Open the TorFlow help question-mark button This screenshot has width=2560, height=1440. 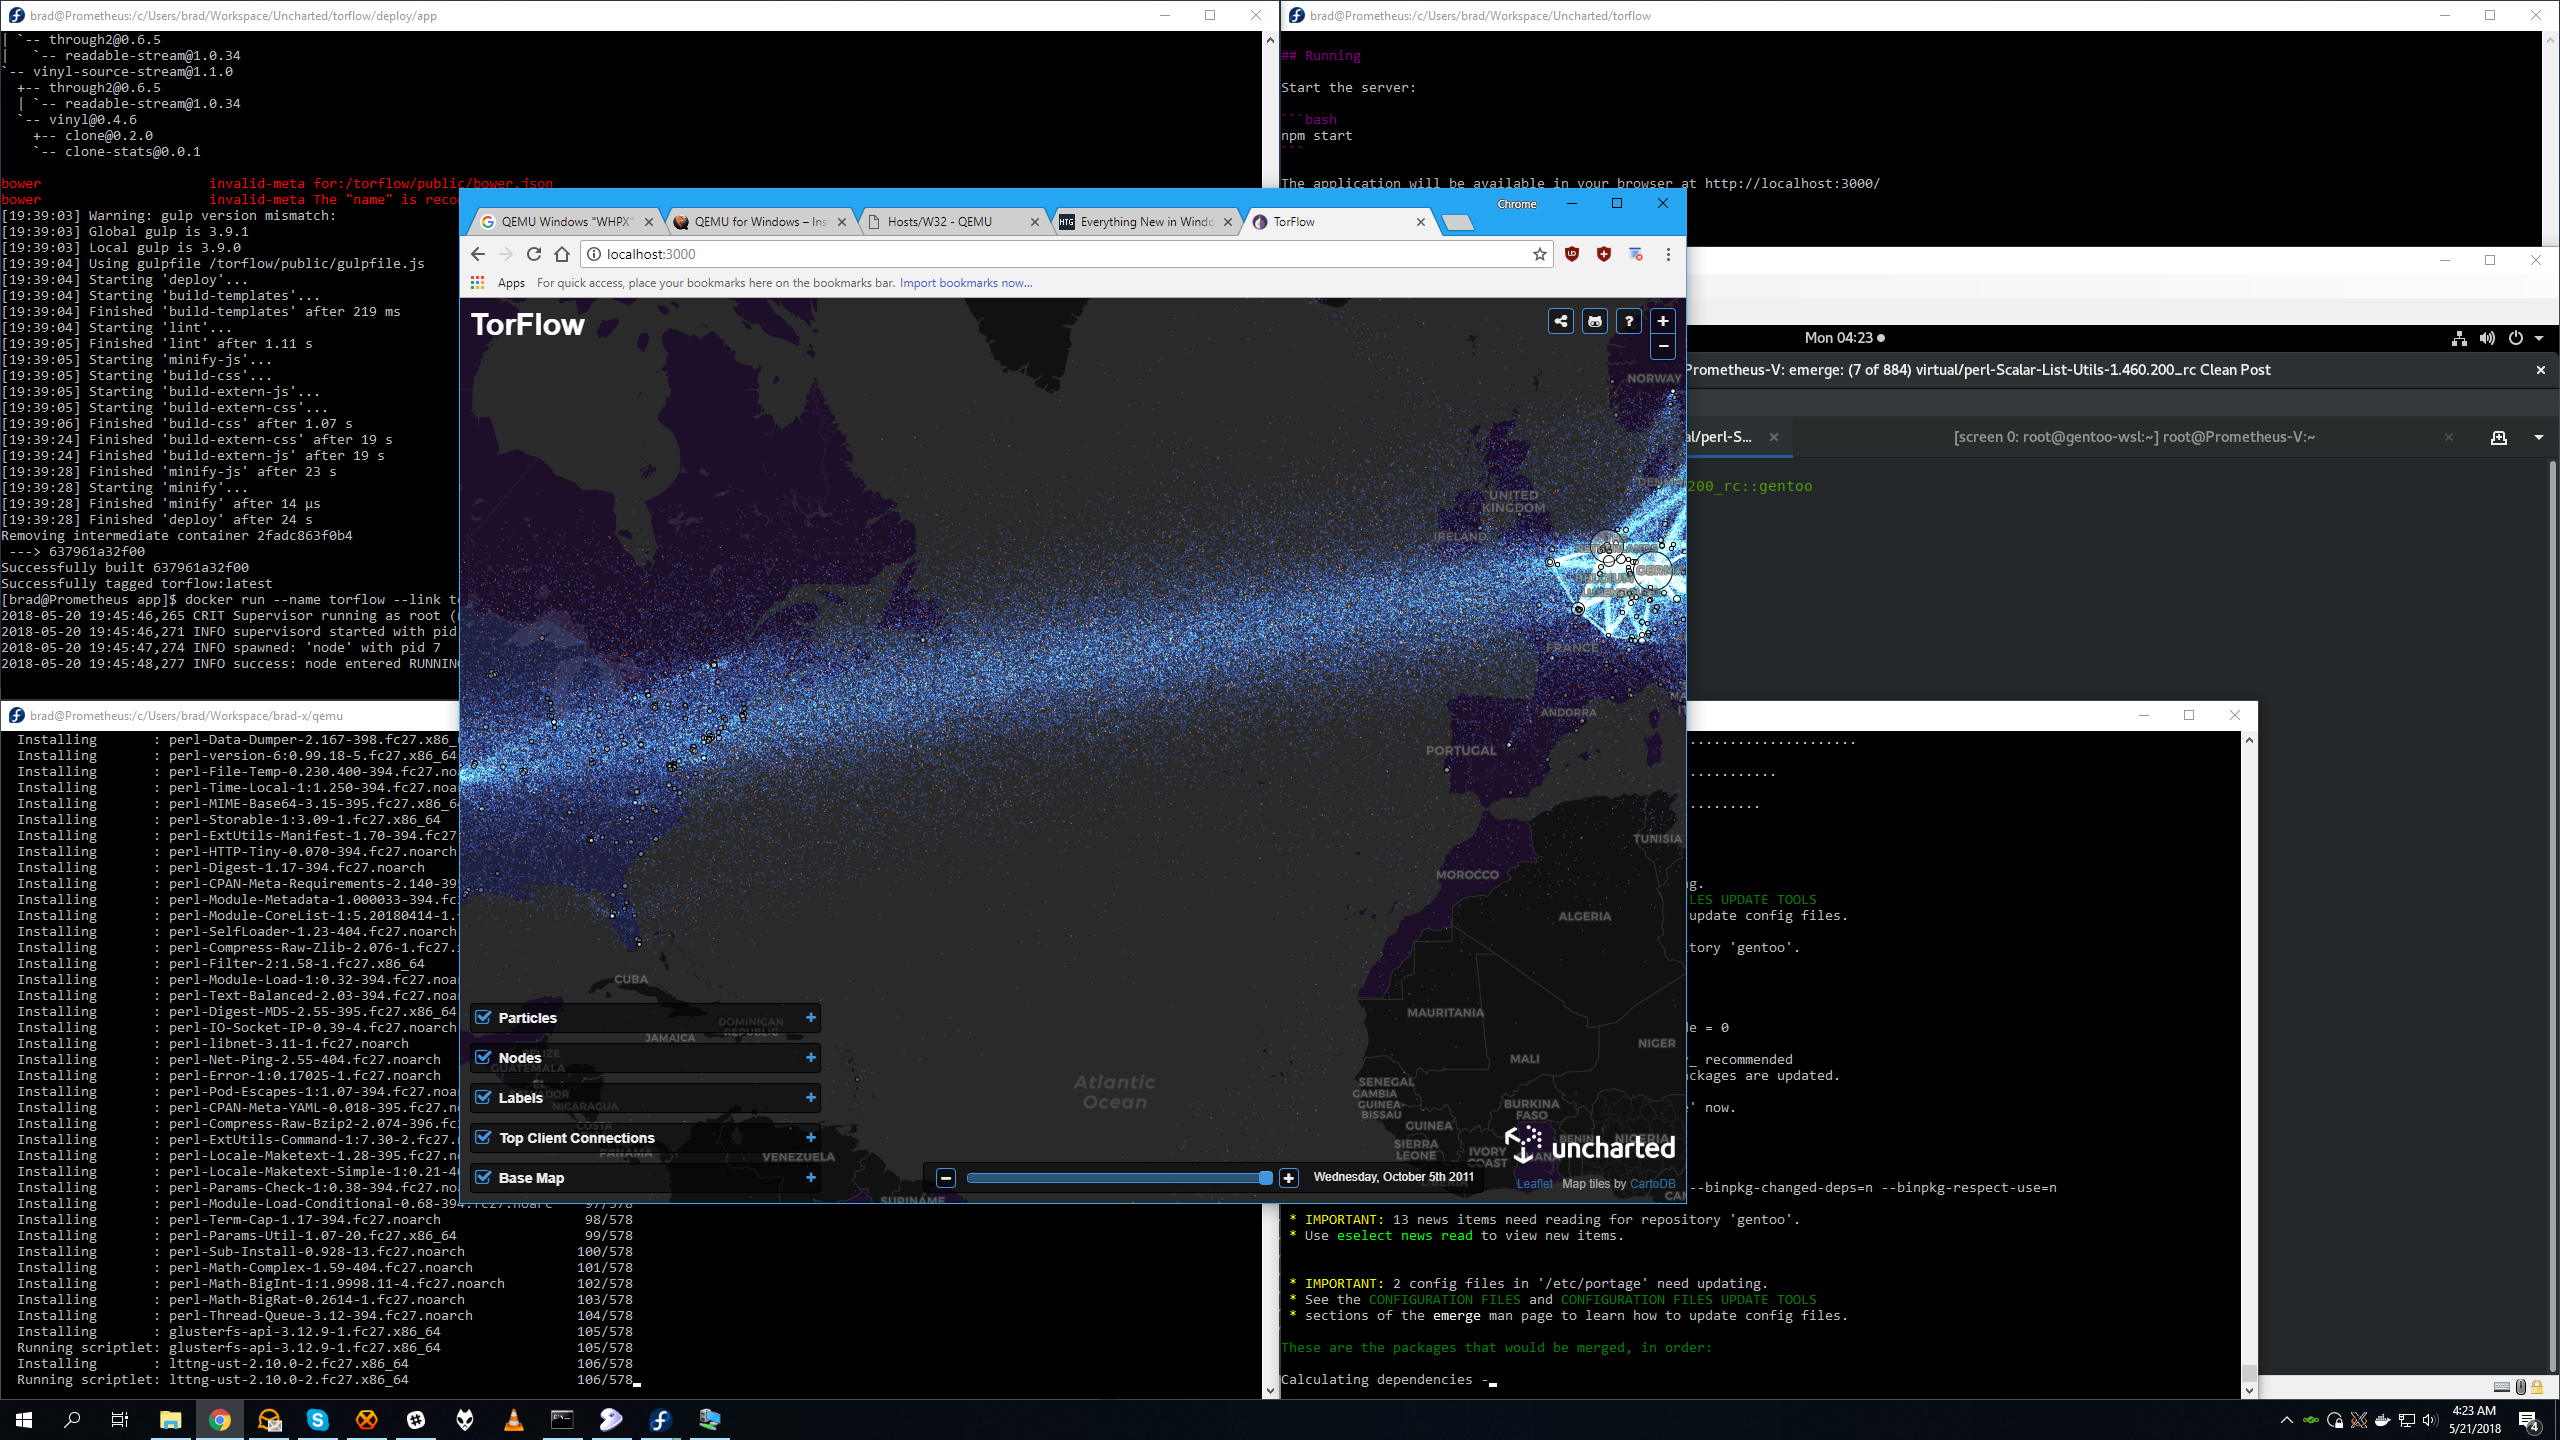click(1629, 322)
